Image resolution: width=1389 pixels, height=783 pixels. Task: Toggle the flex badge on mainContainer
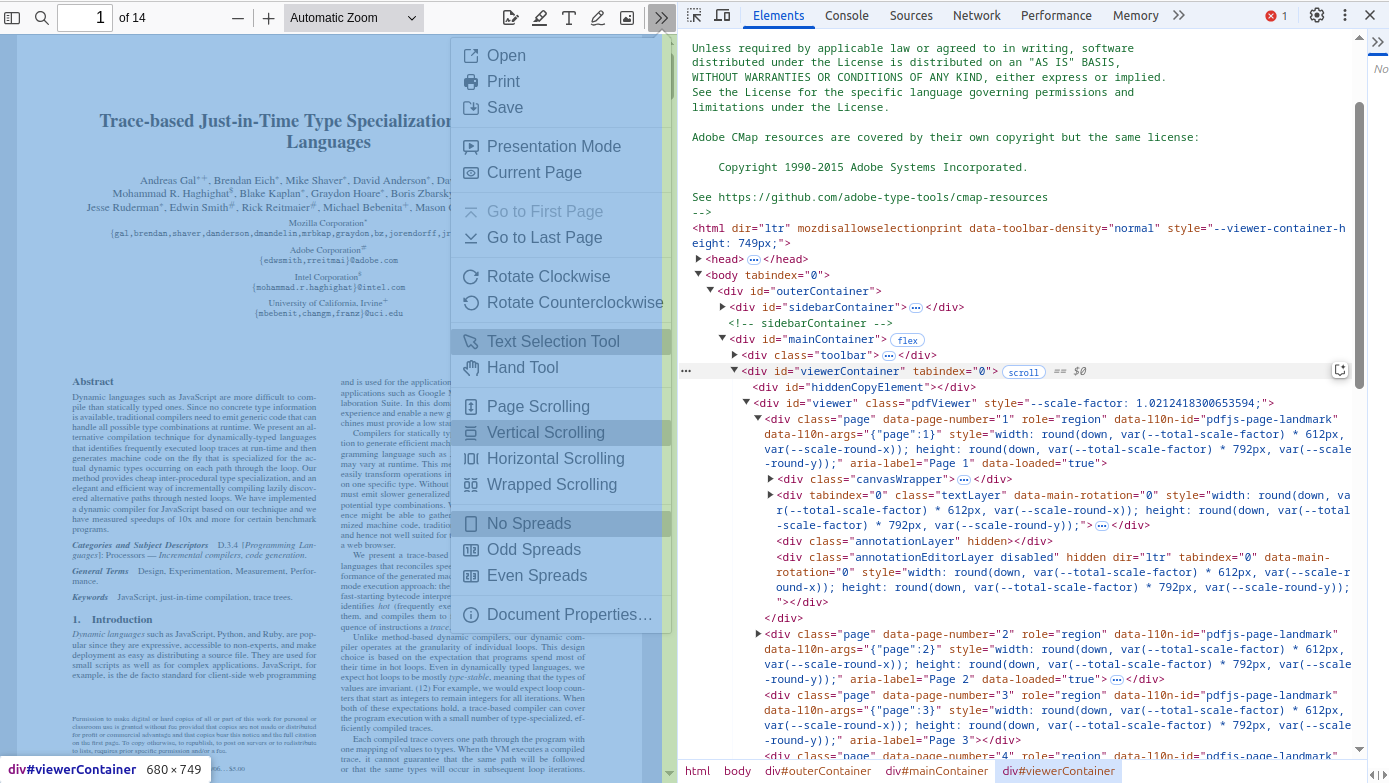coord(908,341)
